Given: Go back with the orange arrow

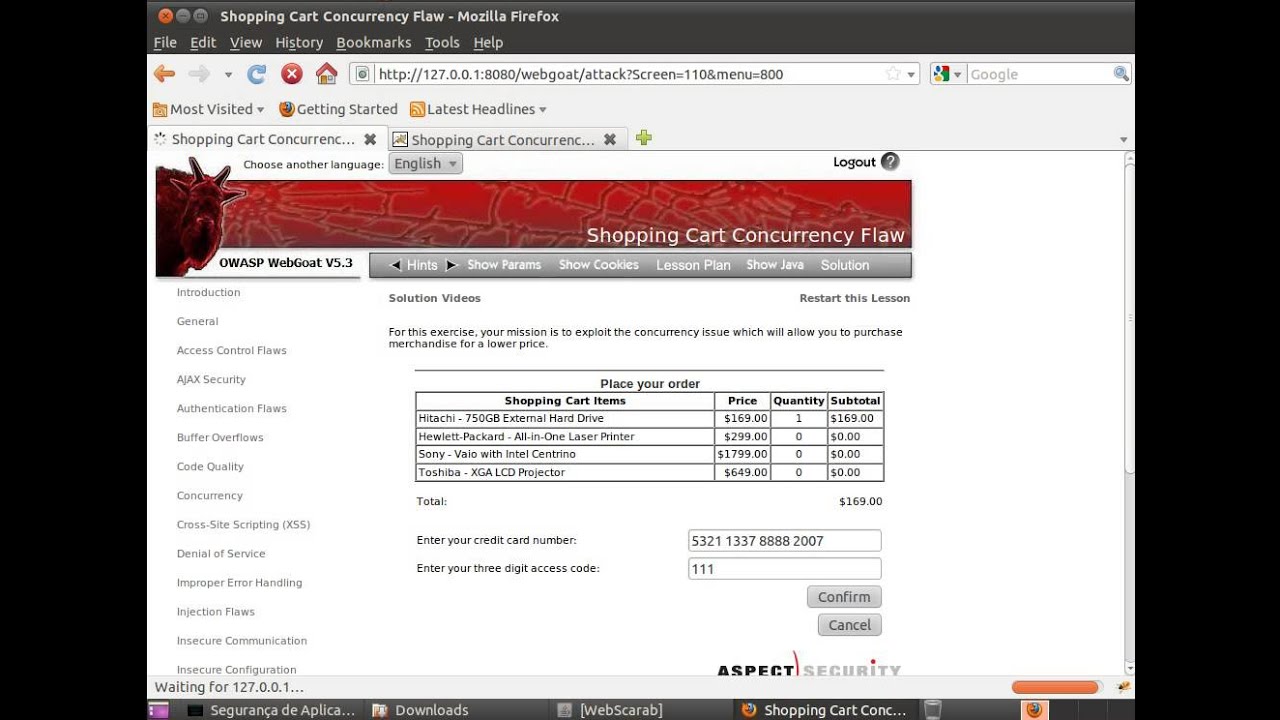Looking at the screenshot, I should point(164,73).
